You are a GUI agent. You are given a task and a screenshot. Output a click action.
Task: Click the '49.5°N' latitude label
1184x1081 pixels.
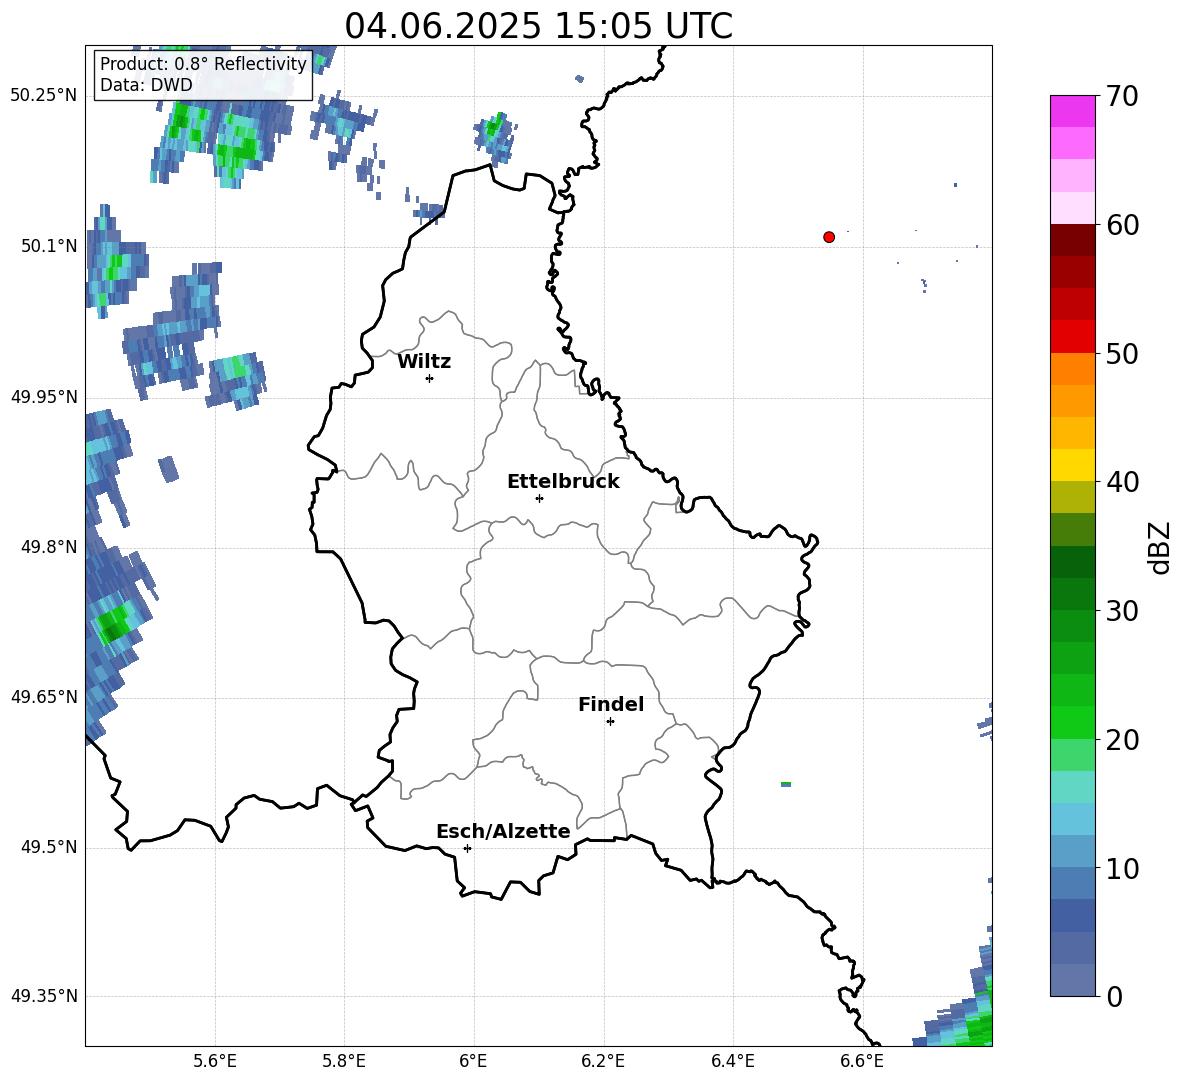49,847
